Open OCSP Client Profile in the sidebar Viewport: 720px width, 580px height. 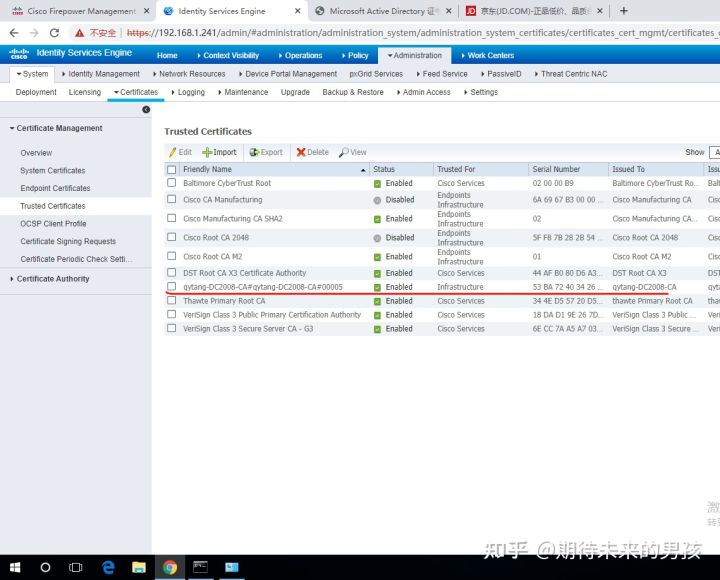(53, 224)
